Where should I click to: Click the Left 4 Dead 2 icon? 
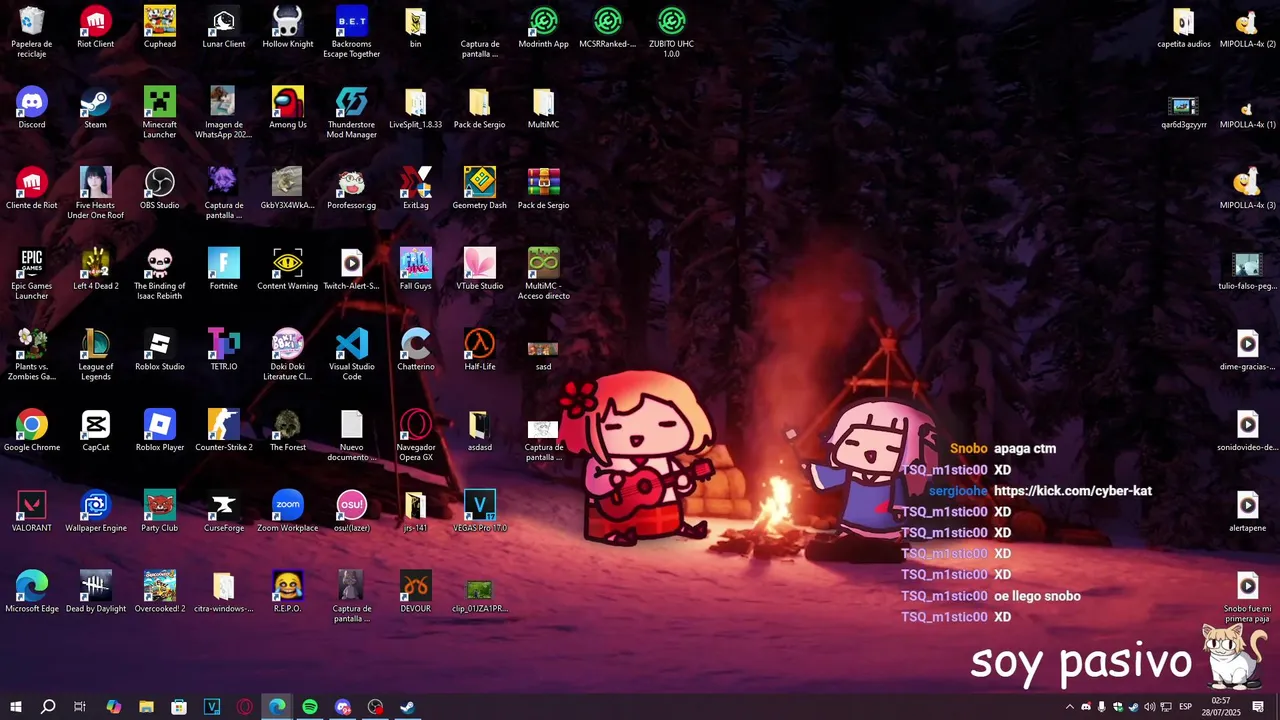(x=96, y=270)
